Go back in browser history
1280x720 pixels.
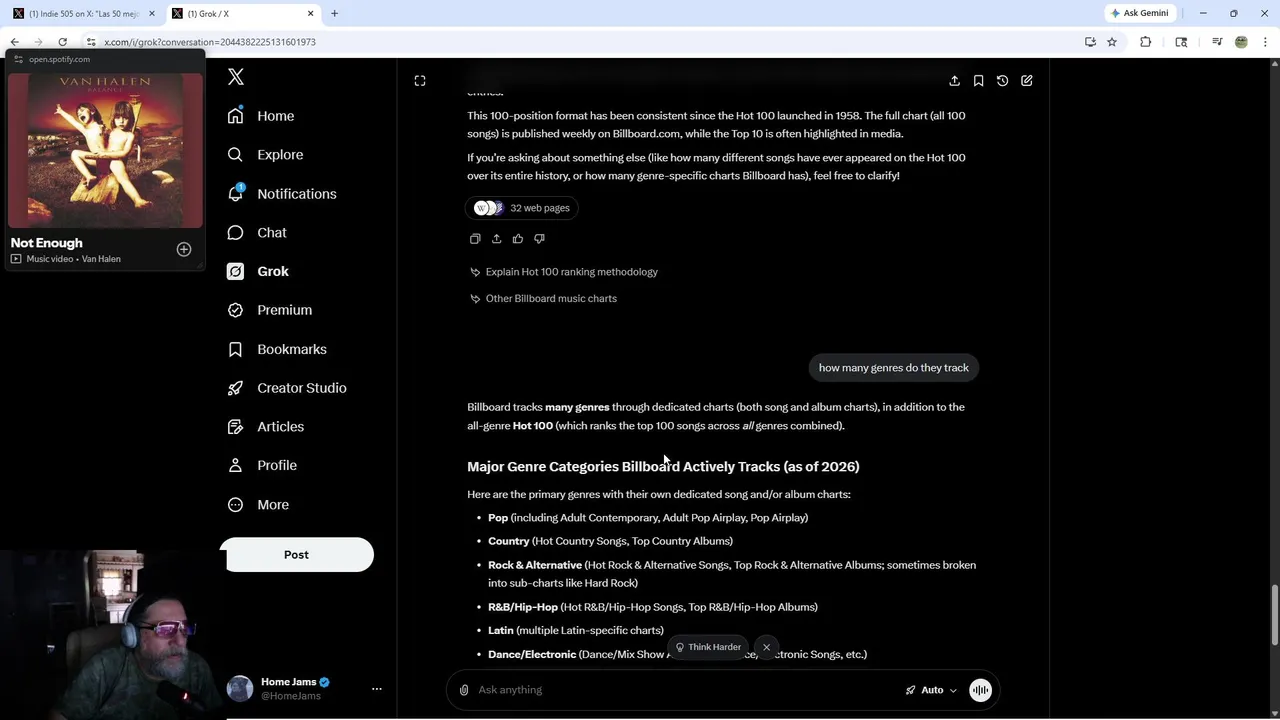15,42
